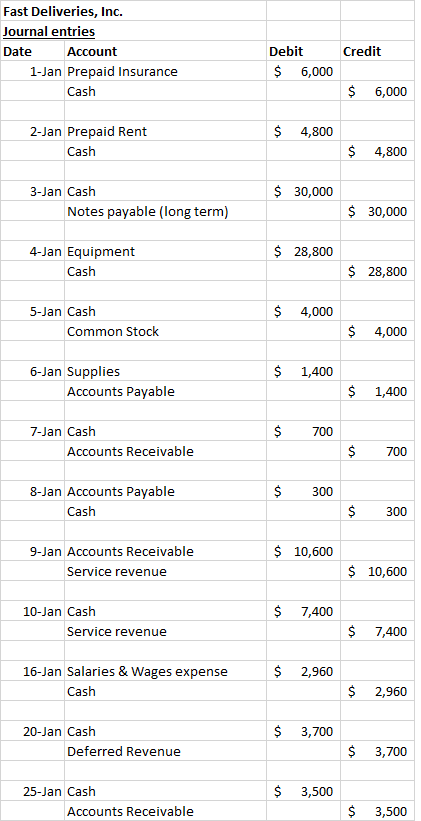This screenshot has height=821, width=421.
Task: Select the $1,400 debit for Supplies
Action: (x=304, y=371)
